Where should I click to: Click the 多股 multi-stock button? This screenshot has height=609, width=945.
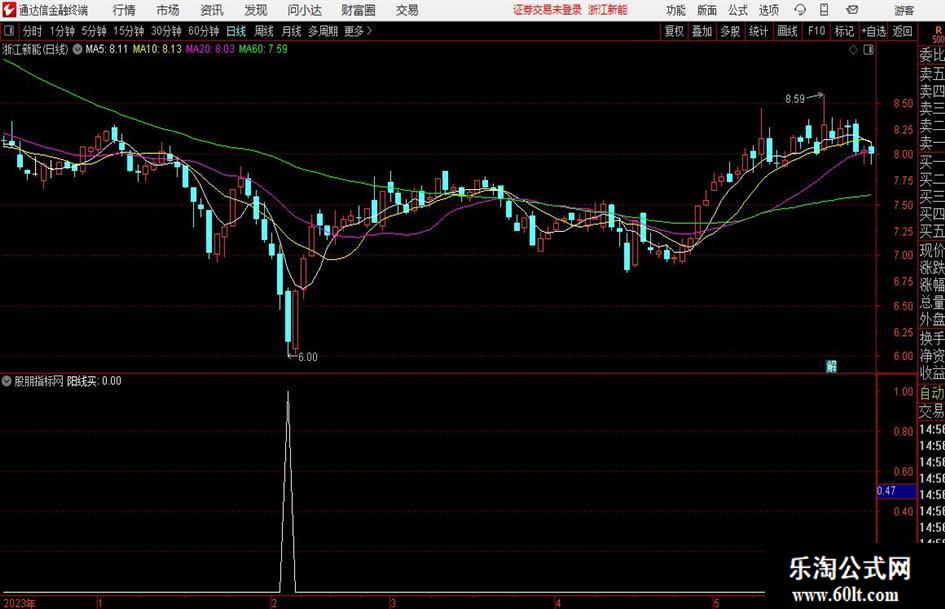point(730,31)
